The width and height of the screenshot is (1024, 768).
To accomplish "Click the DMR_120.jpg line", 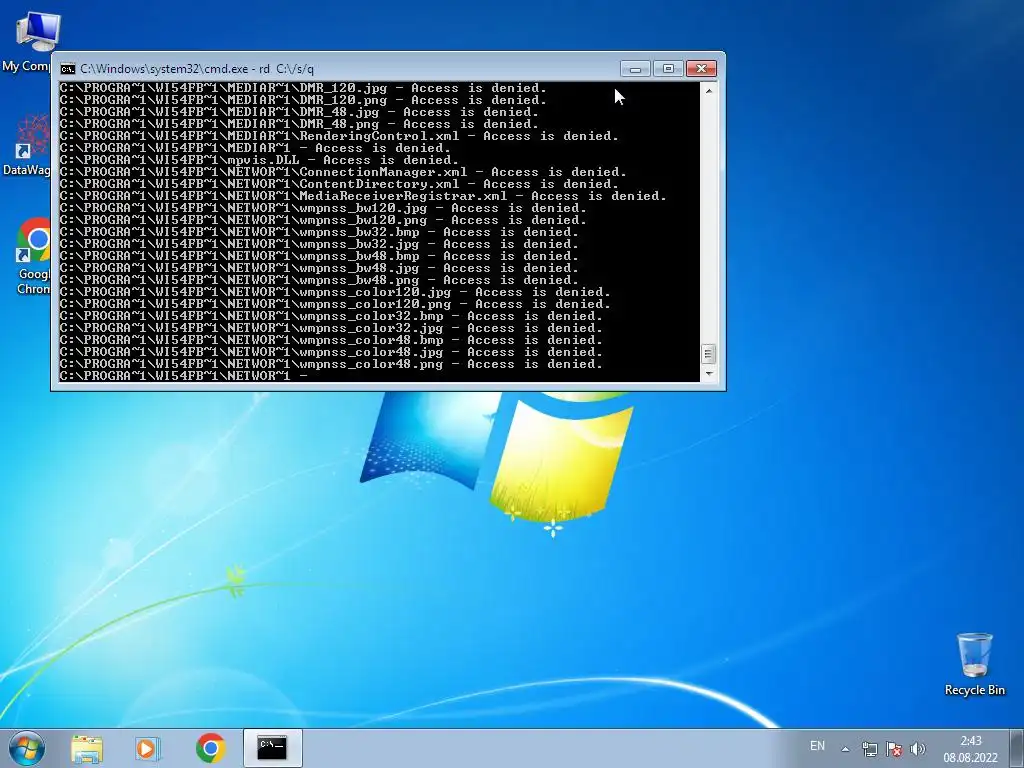I will tap(302, 88).
